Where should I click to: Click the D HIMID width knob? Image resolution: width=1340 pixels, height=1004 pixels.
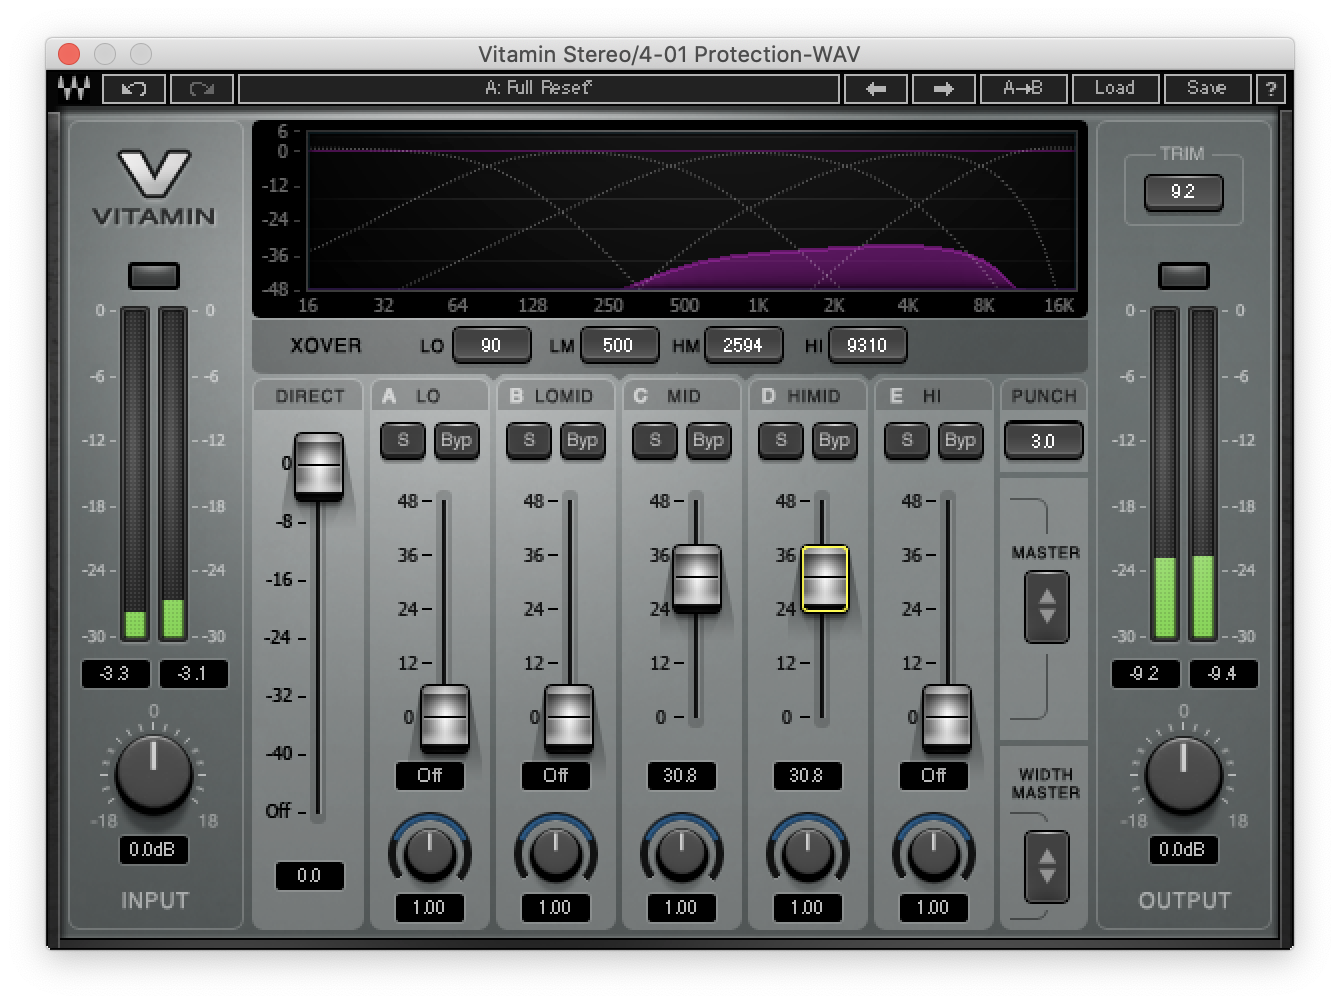click(x=808, y=852)
